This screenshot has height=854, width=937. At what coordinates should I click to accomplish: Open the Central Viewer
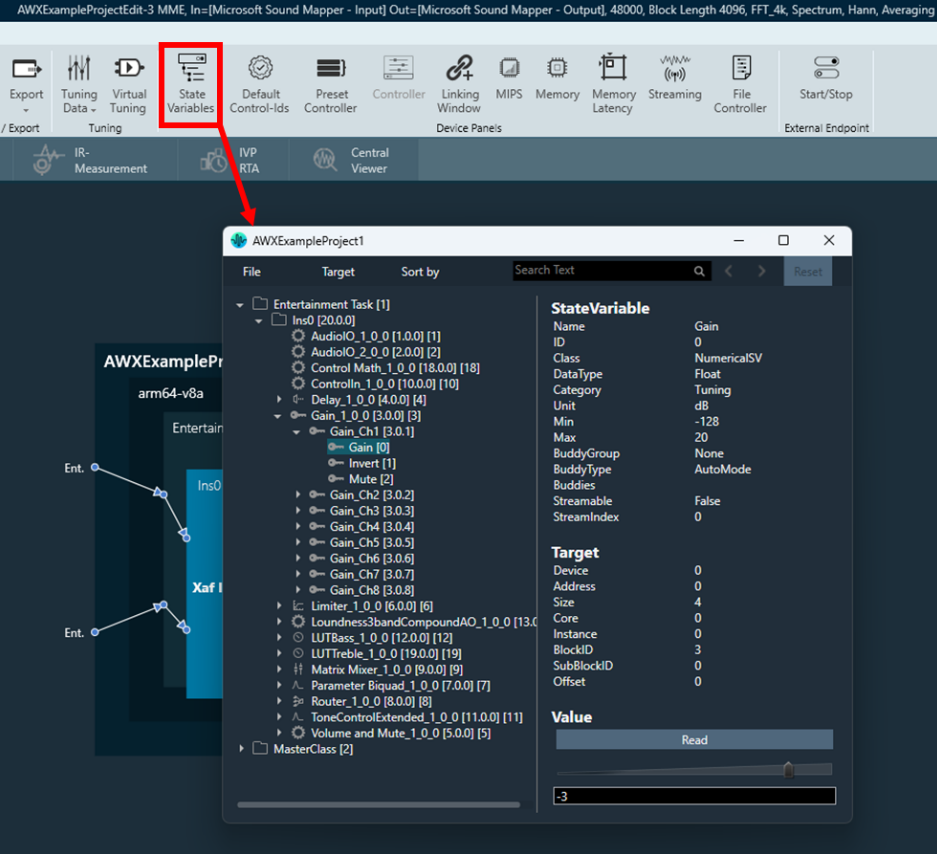[351, 160]
